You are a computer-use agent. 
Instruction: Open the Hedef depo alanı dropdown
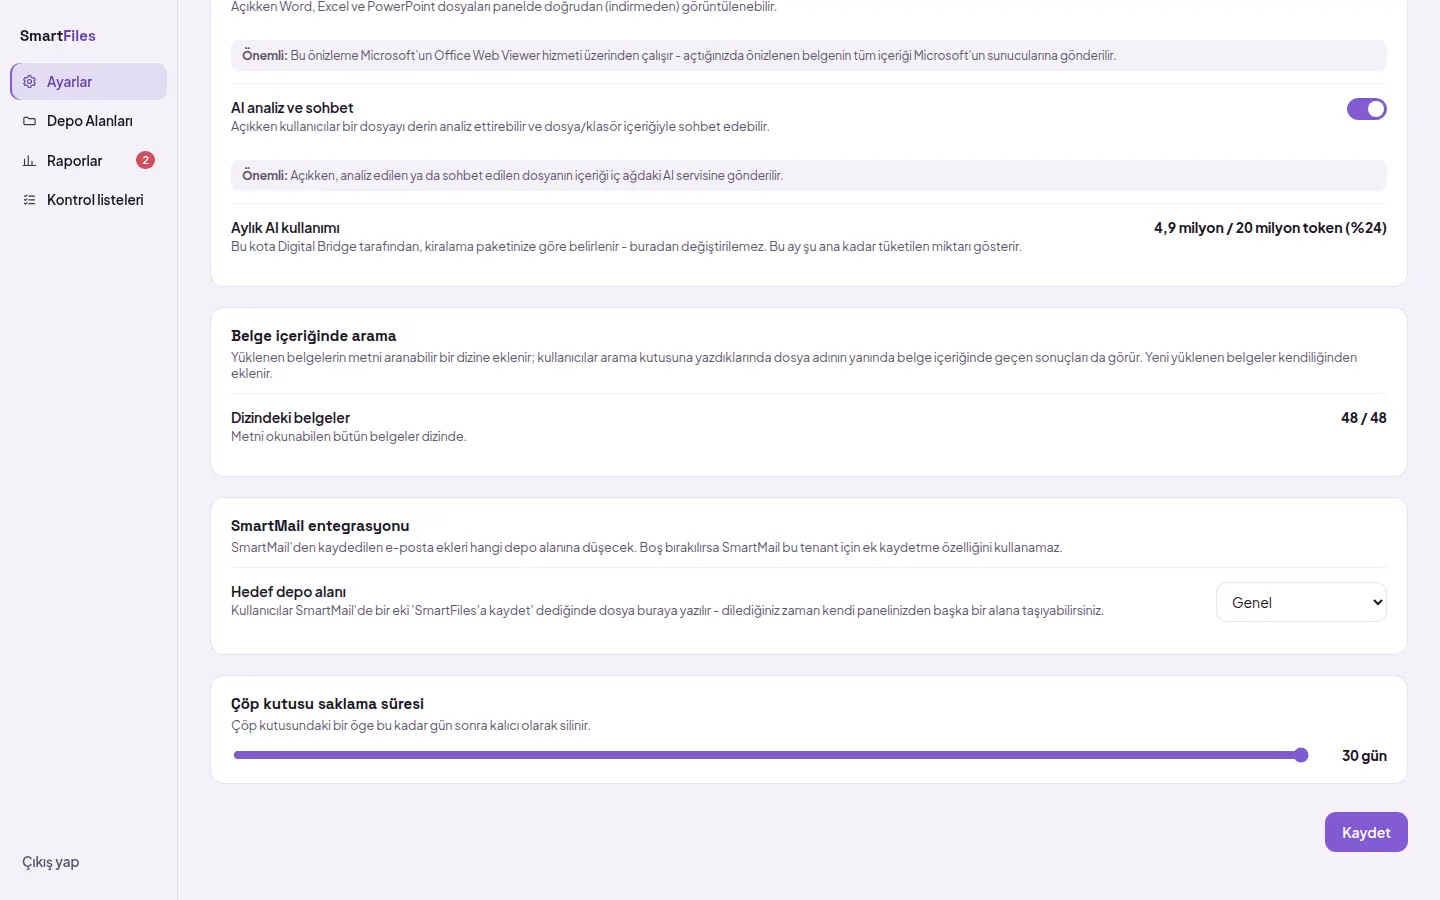1301,602
